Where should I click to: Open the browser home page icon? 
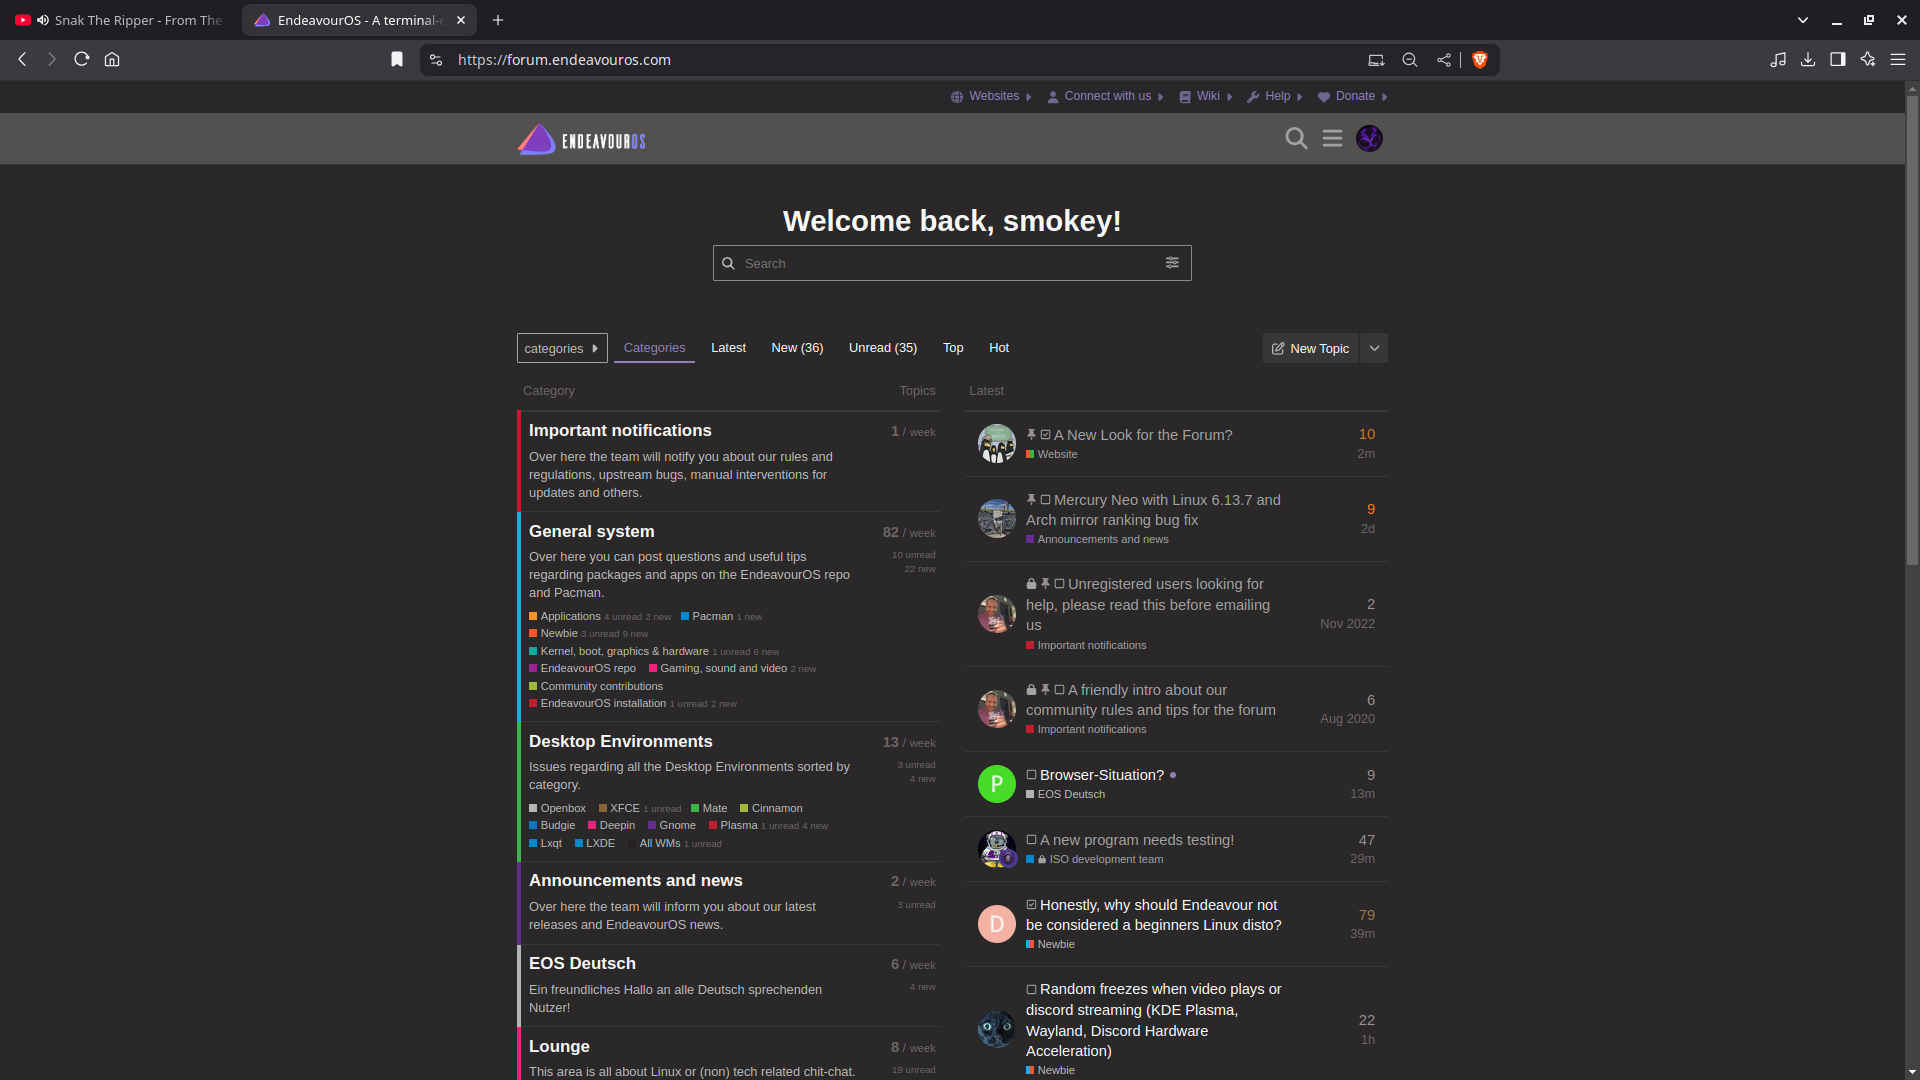pyautogui.click(x=112, y=60)
